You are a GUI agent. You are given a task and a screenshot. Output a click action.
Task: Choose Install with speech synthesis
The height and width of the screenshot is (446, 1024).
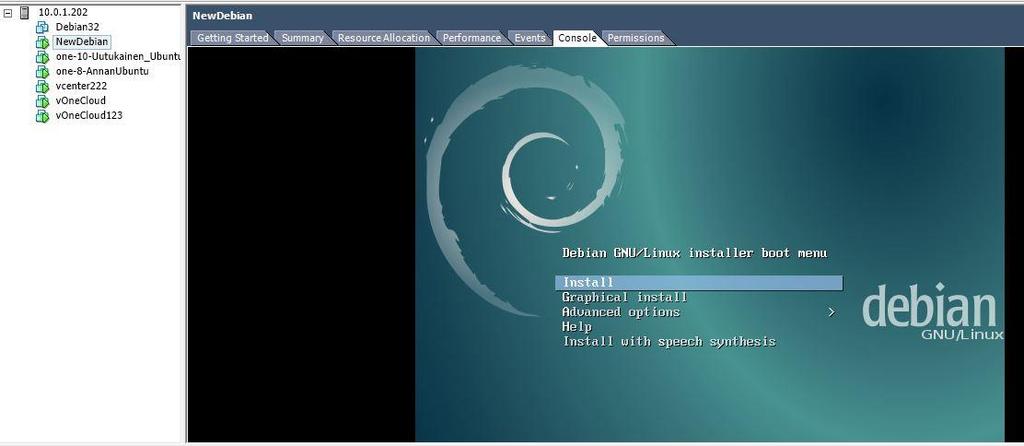coord(669,342)
